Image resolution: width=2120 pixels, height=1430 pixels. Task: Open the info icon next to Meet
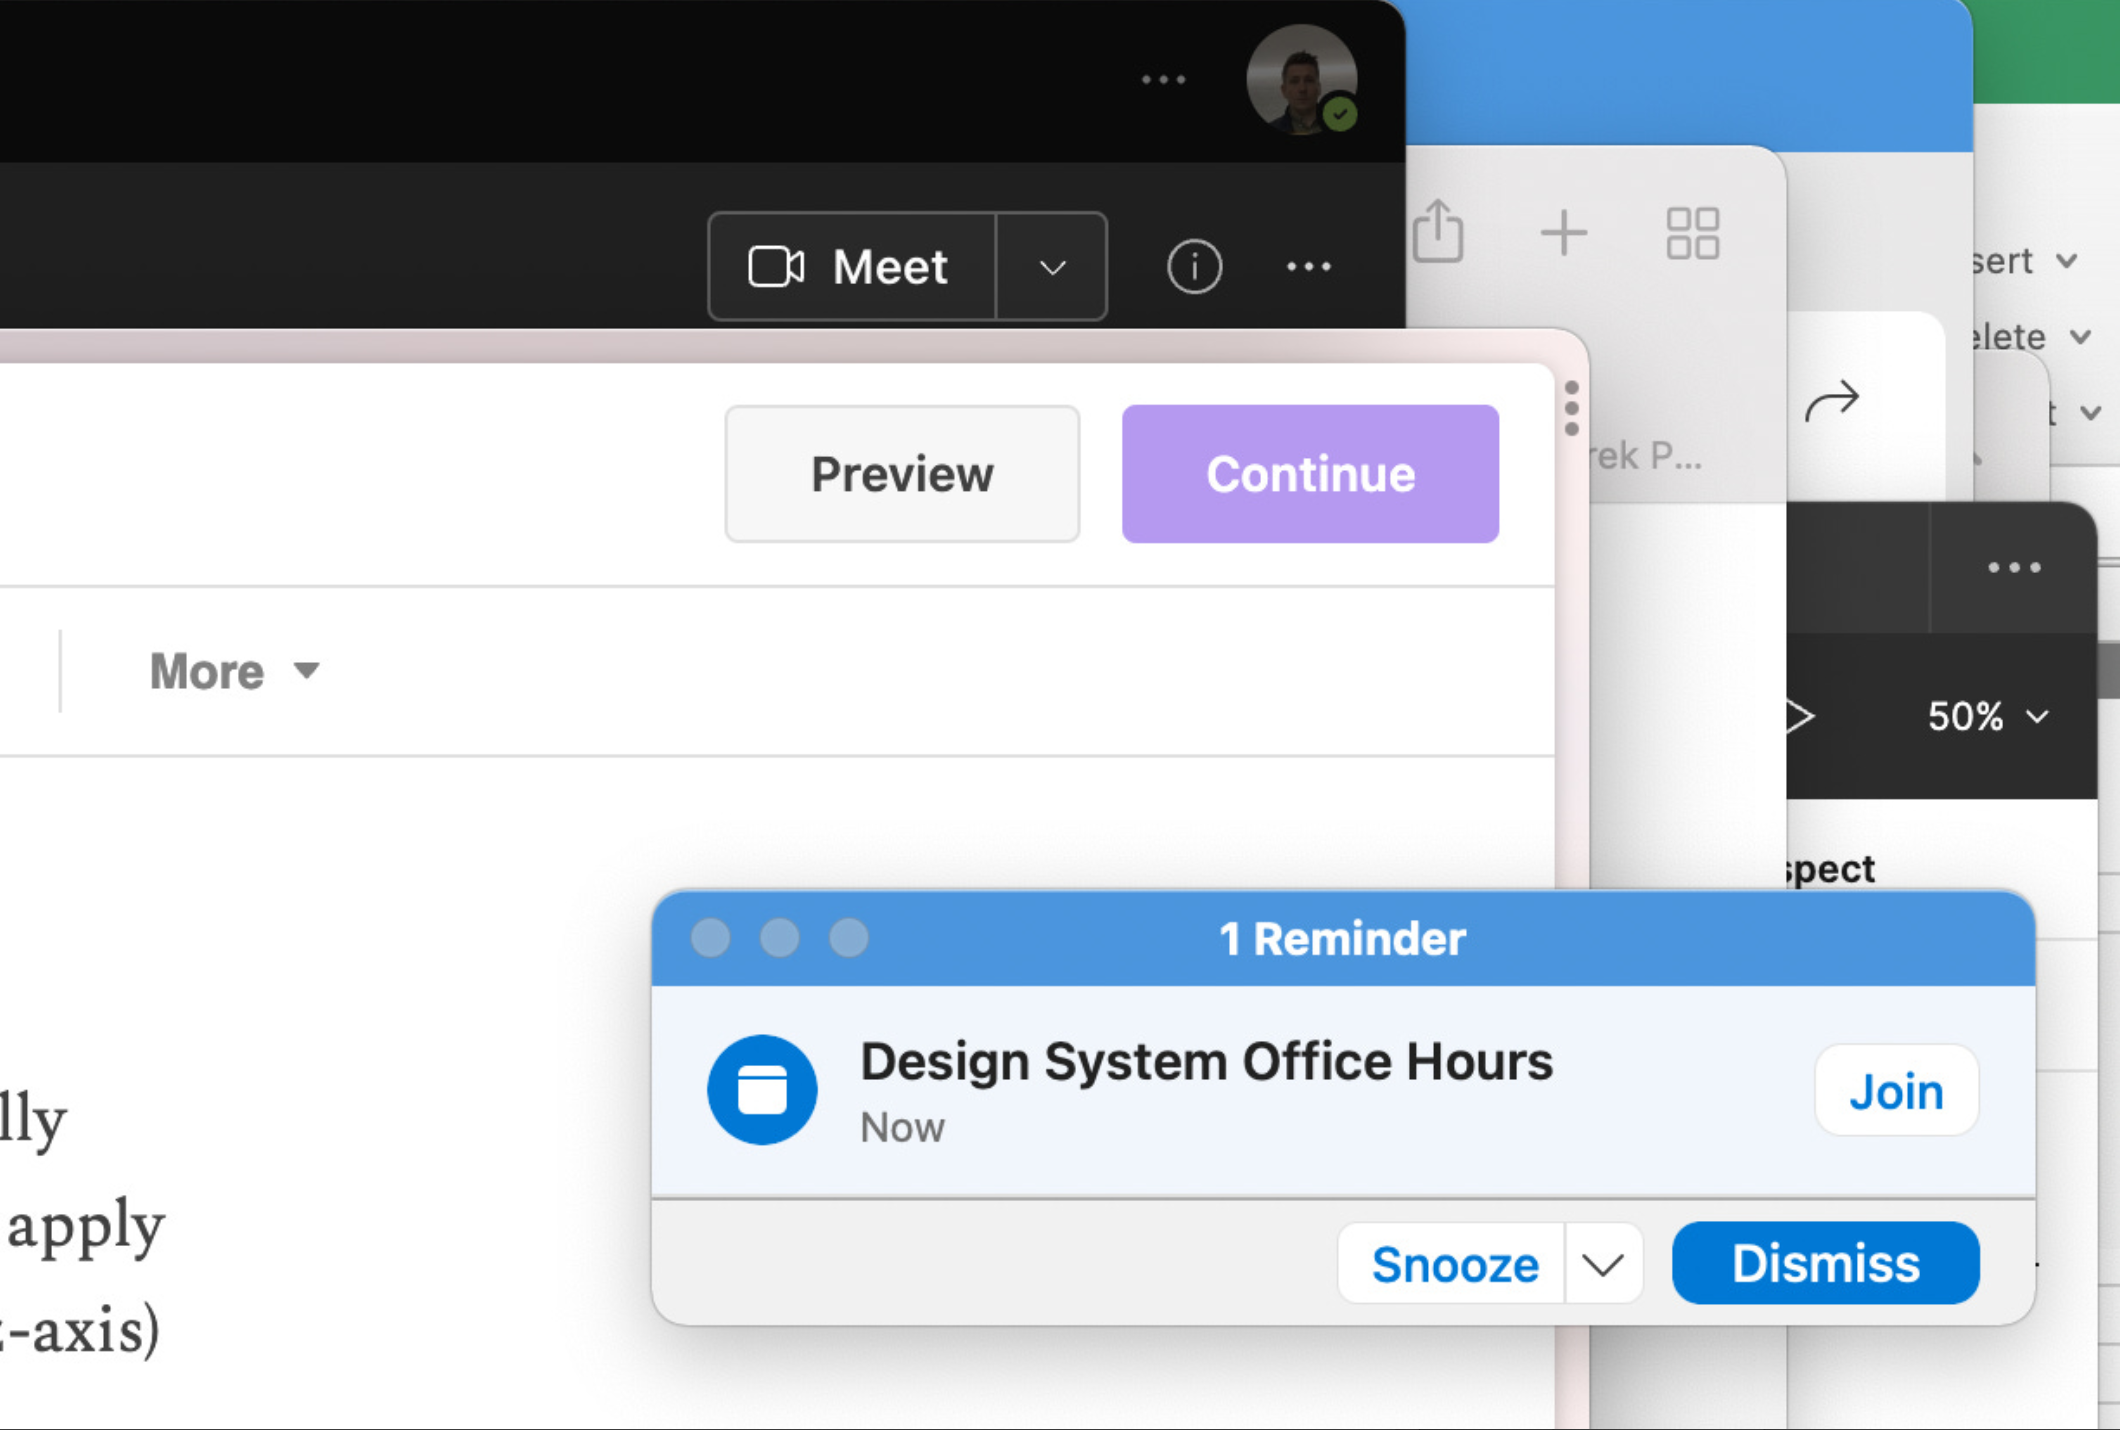click(x=1194, y=267)
